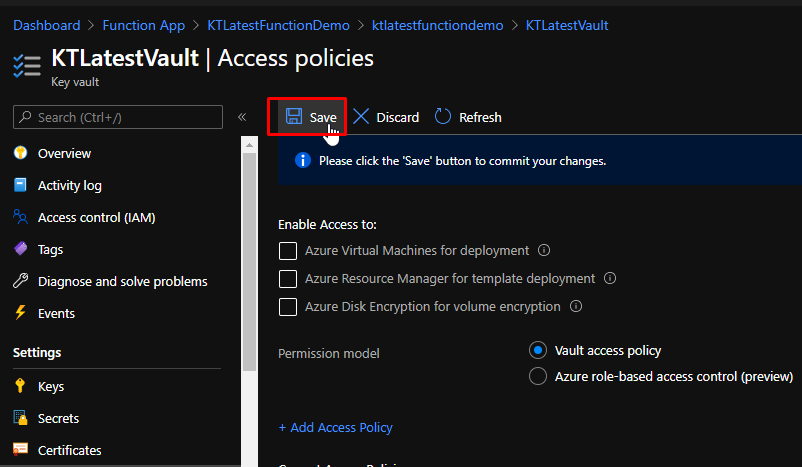802x467 pixels.
Task: Click the purple Tags icon
Action: 20,249
